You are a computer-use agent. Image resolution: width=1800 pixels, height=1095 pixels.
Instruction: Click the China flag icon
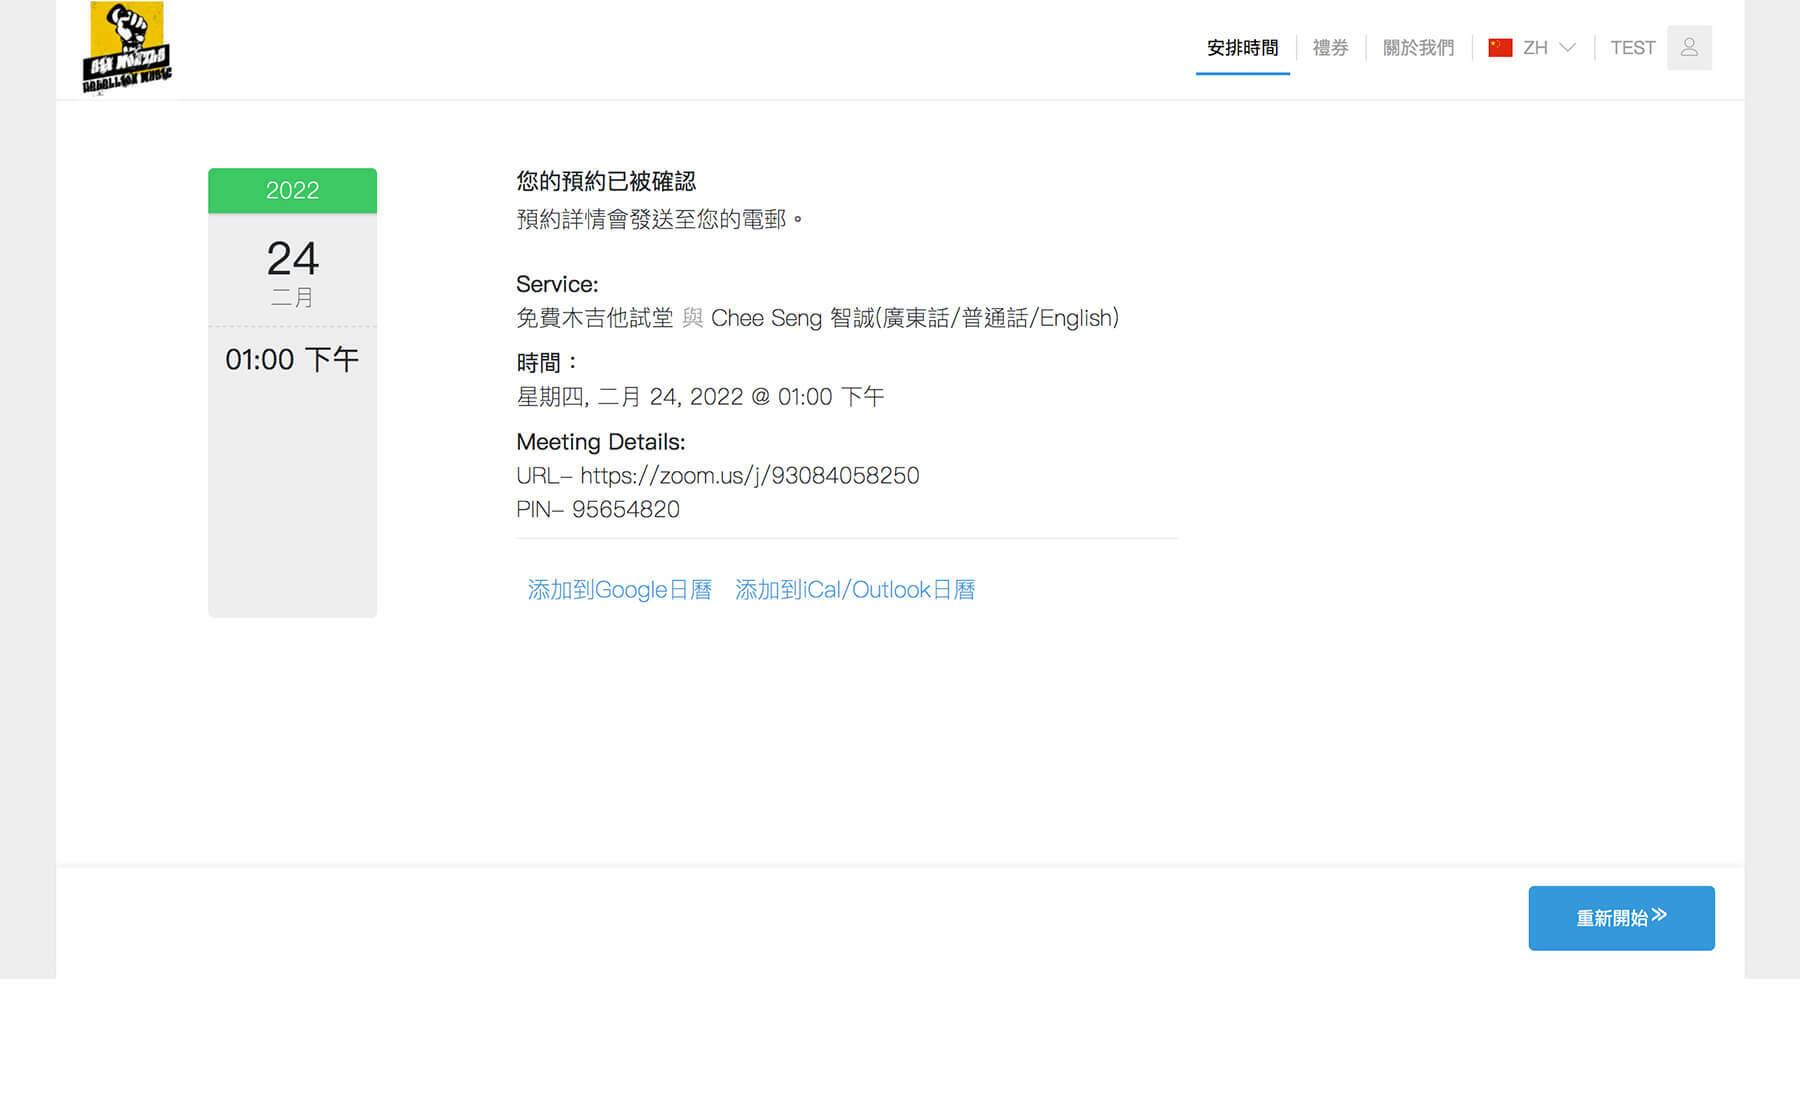click(x=1500, y=48)
